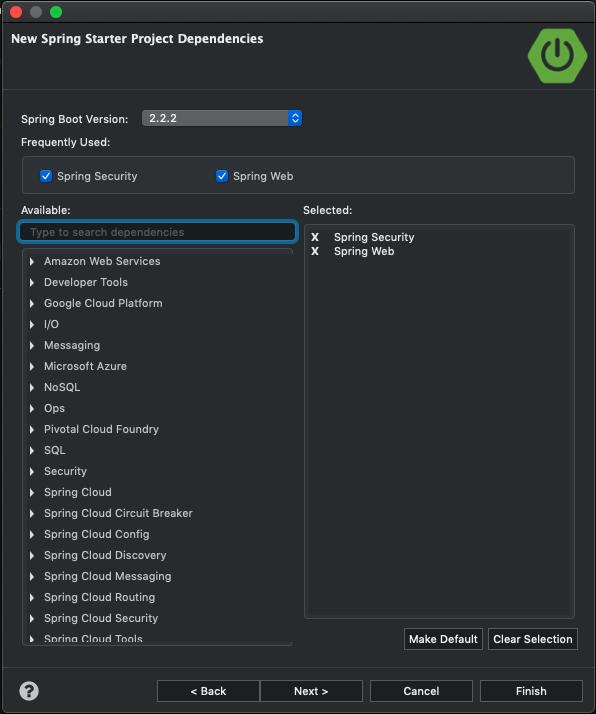Click the Spring Boot power logo
The image size is (596, 714).
(x=557, y=56)
